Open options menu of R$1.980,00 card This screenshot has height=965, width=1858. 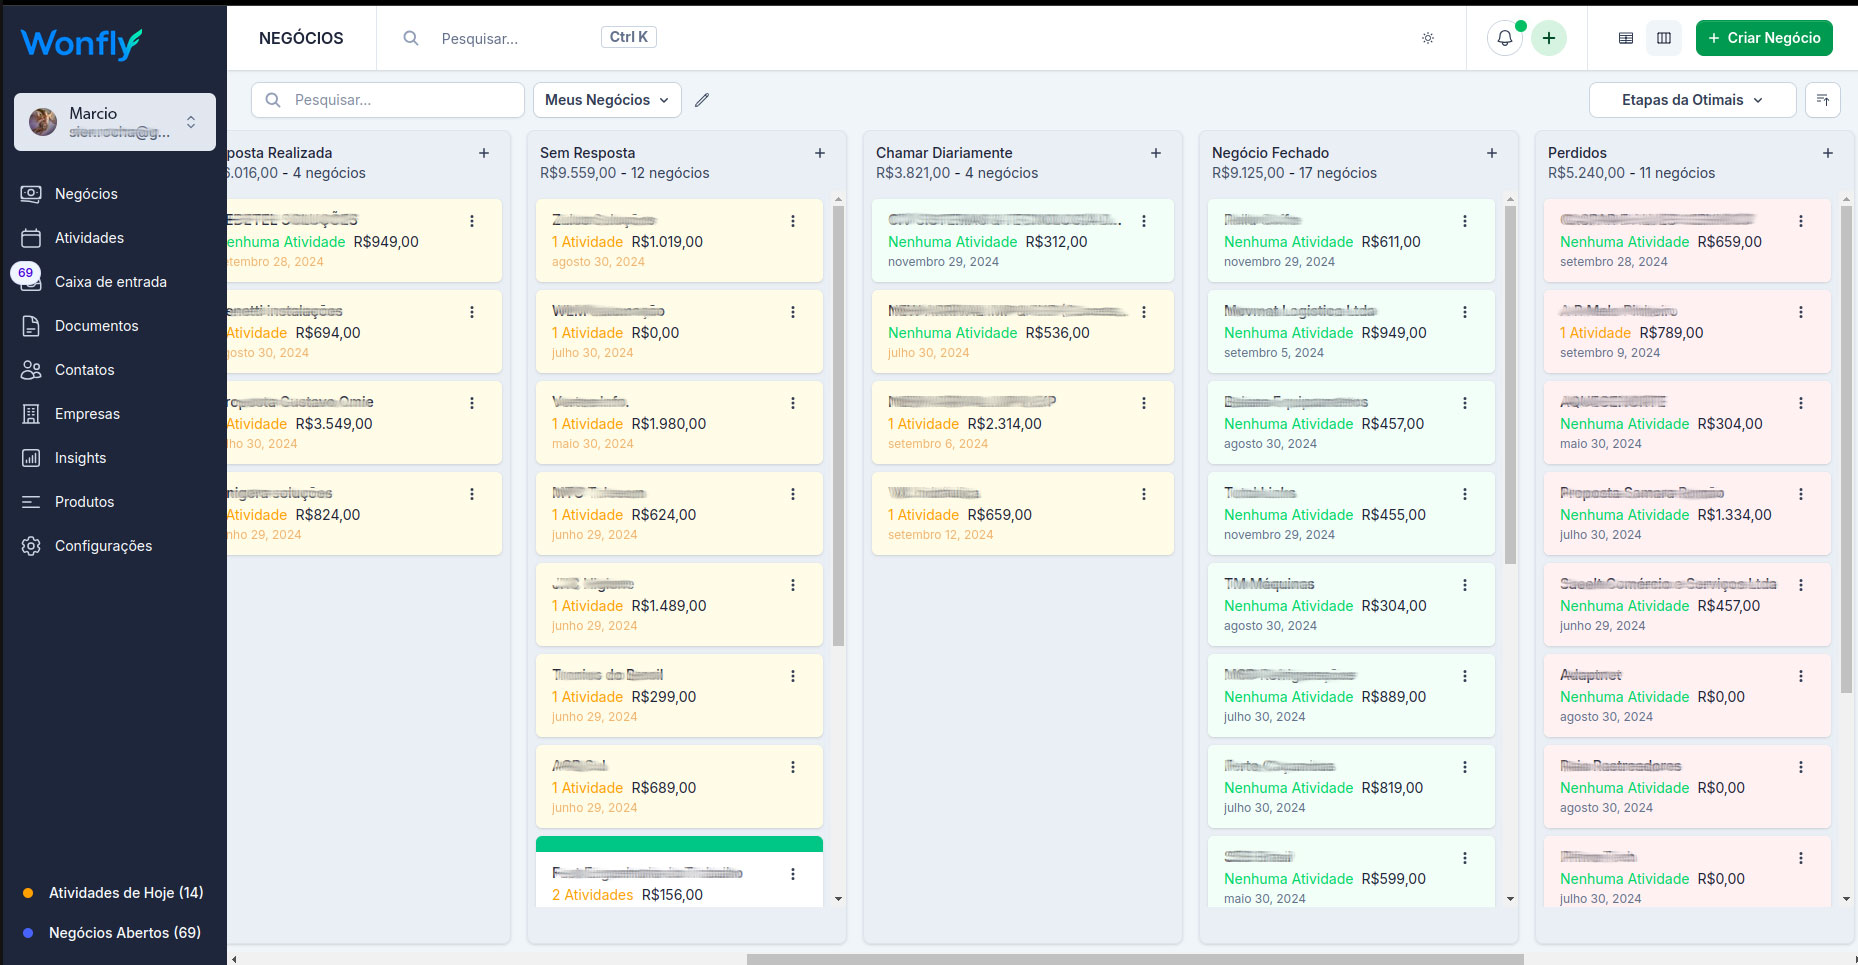coord(793,403)
